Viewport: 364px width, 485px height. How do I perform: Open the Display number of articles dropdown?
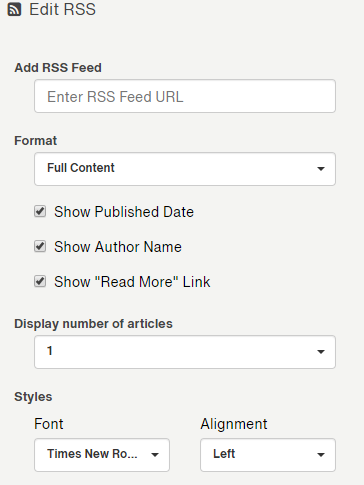point(185,352)
